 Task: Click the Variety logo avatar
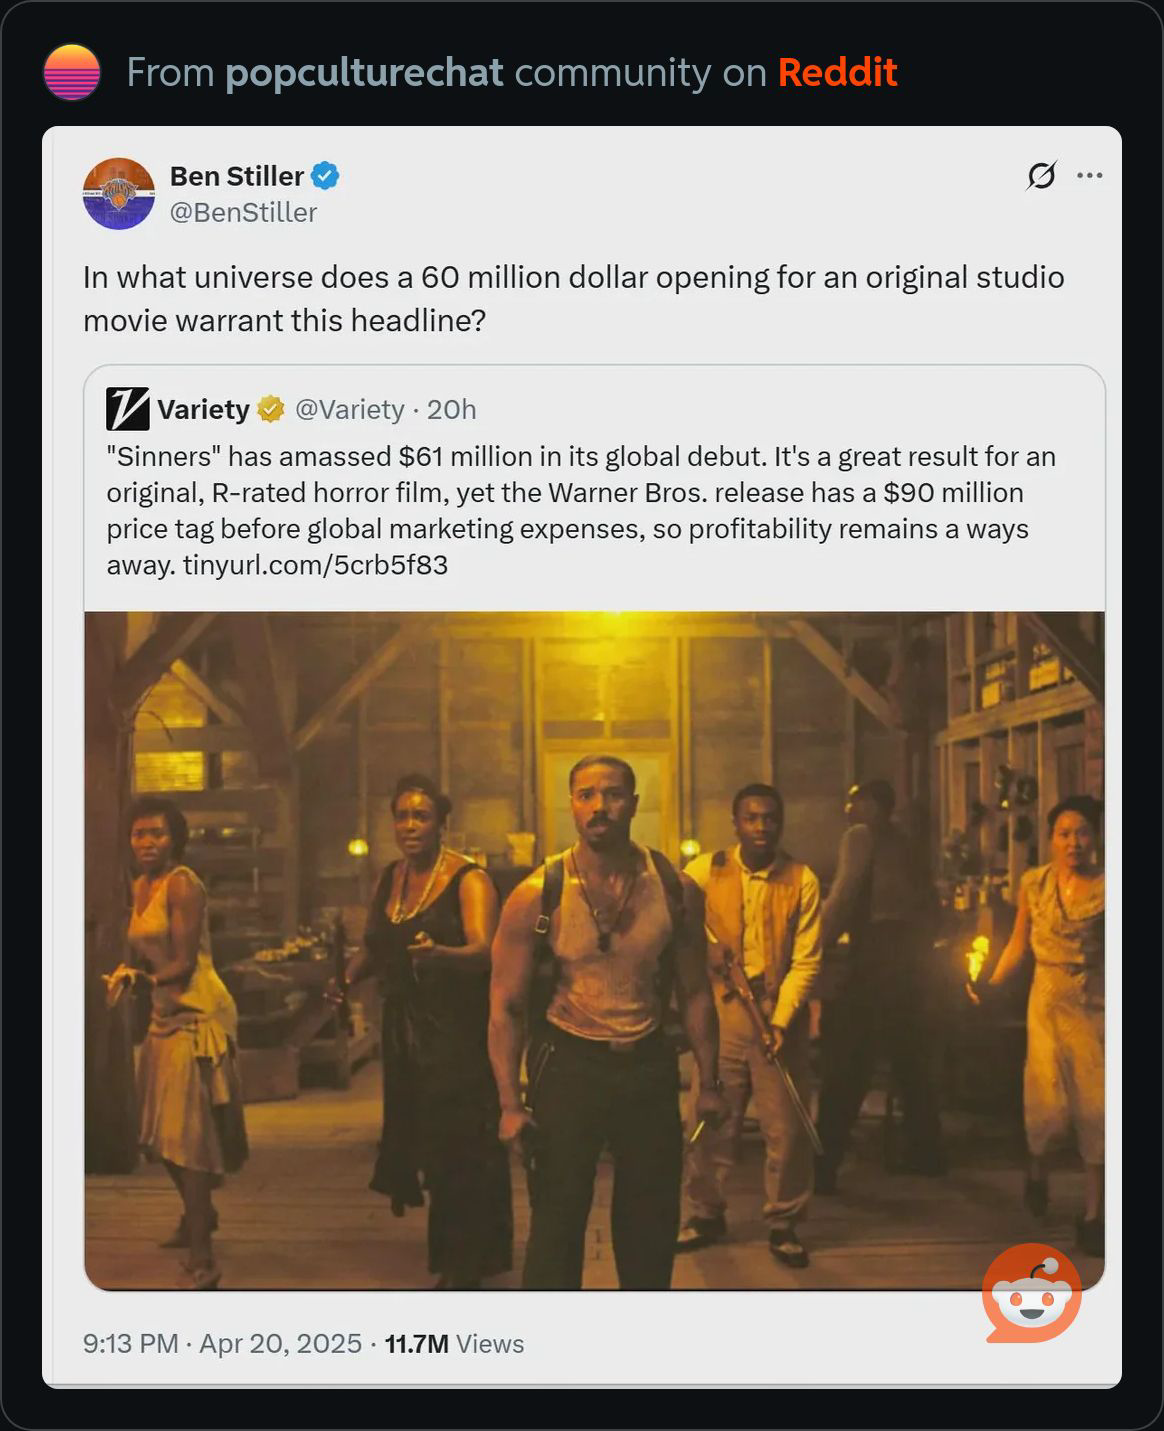128,409
